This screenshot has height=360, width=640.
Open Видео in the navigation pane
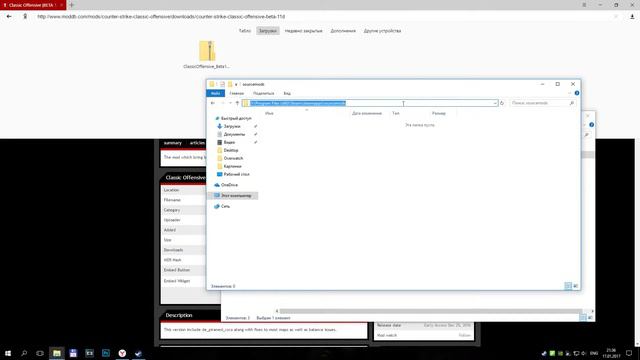point(229,142)
